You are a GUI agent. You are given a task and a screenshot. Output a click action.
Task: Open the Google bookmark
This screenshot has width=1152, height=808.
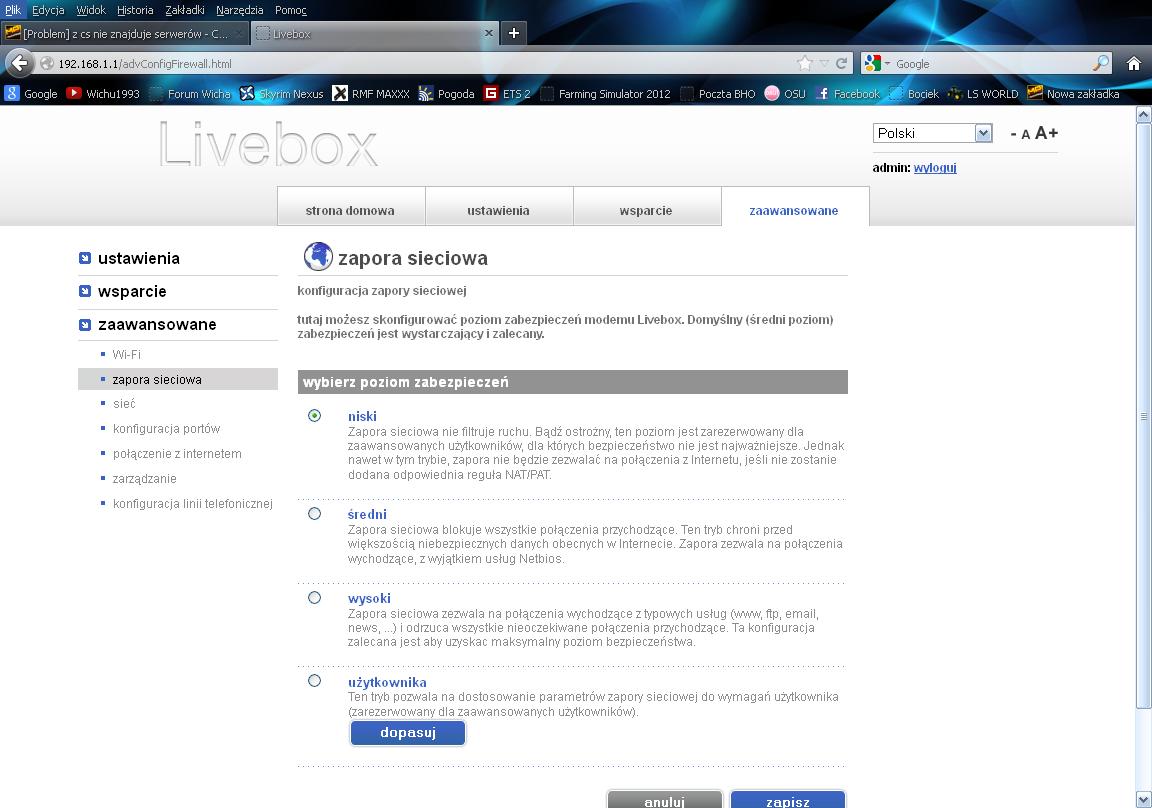pyautogui.click(x=31, y=93)
